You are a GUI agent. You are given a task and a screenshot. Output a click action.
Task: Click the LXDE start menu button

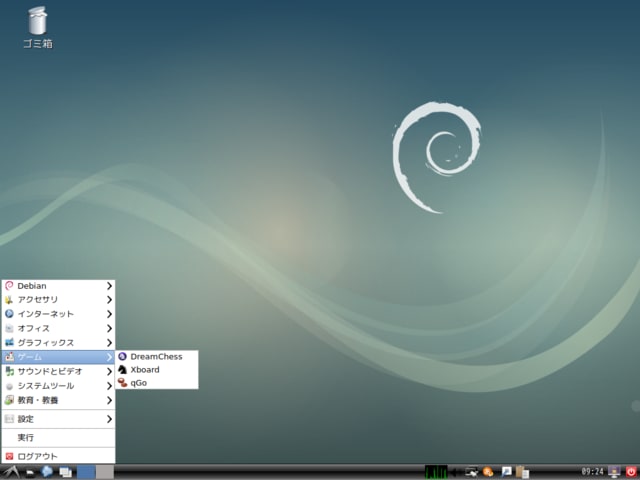10,472
